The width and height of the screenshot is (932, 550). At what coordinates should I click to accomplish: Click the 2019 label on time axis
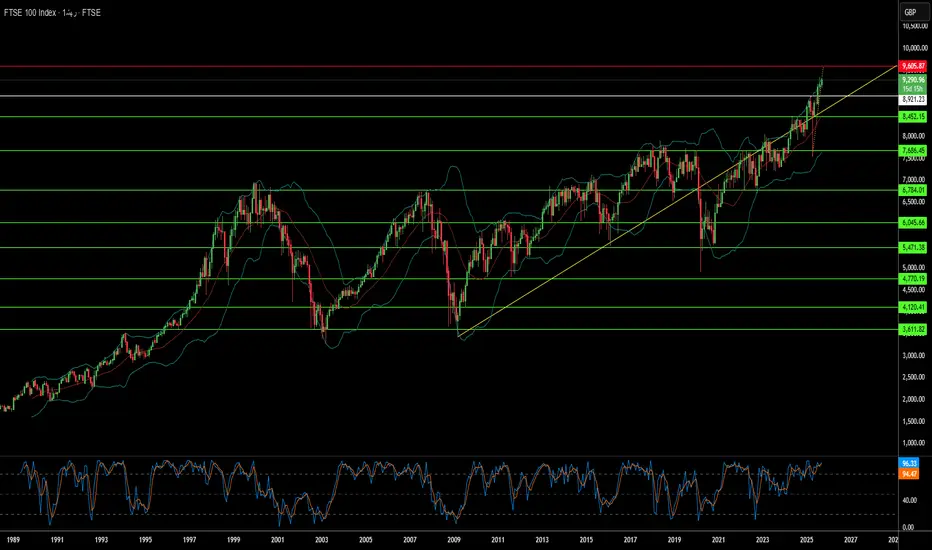pyautogui.click(x=675, y=540)
